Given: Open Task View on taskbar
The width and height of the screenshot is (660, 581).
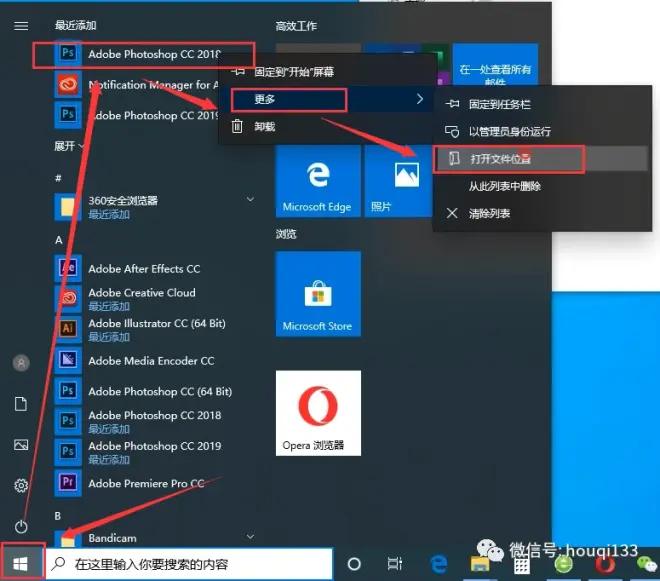Looking at the screenshot, I should 395,563.
